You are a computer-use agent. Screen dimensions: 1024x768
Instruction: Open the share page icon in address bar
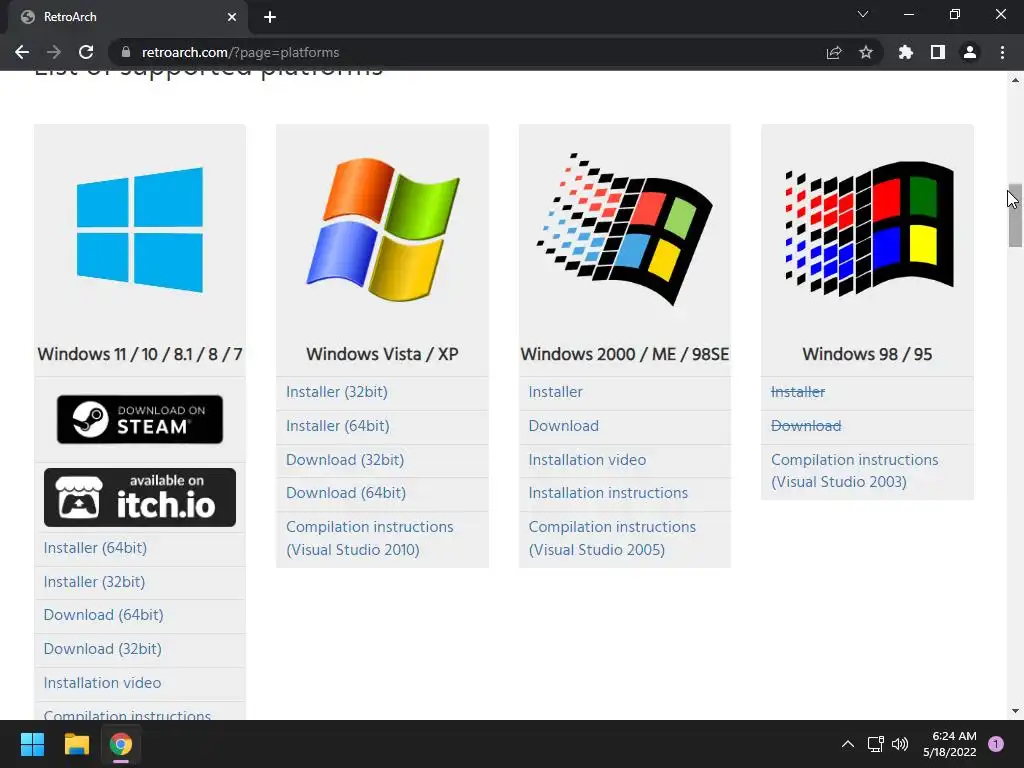click(833, 52)
